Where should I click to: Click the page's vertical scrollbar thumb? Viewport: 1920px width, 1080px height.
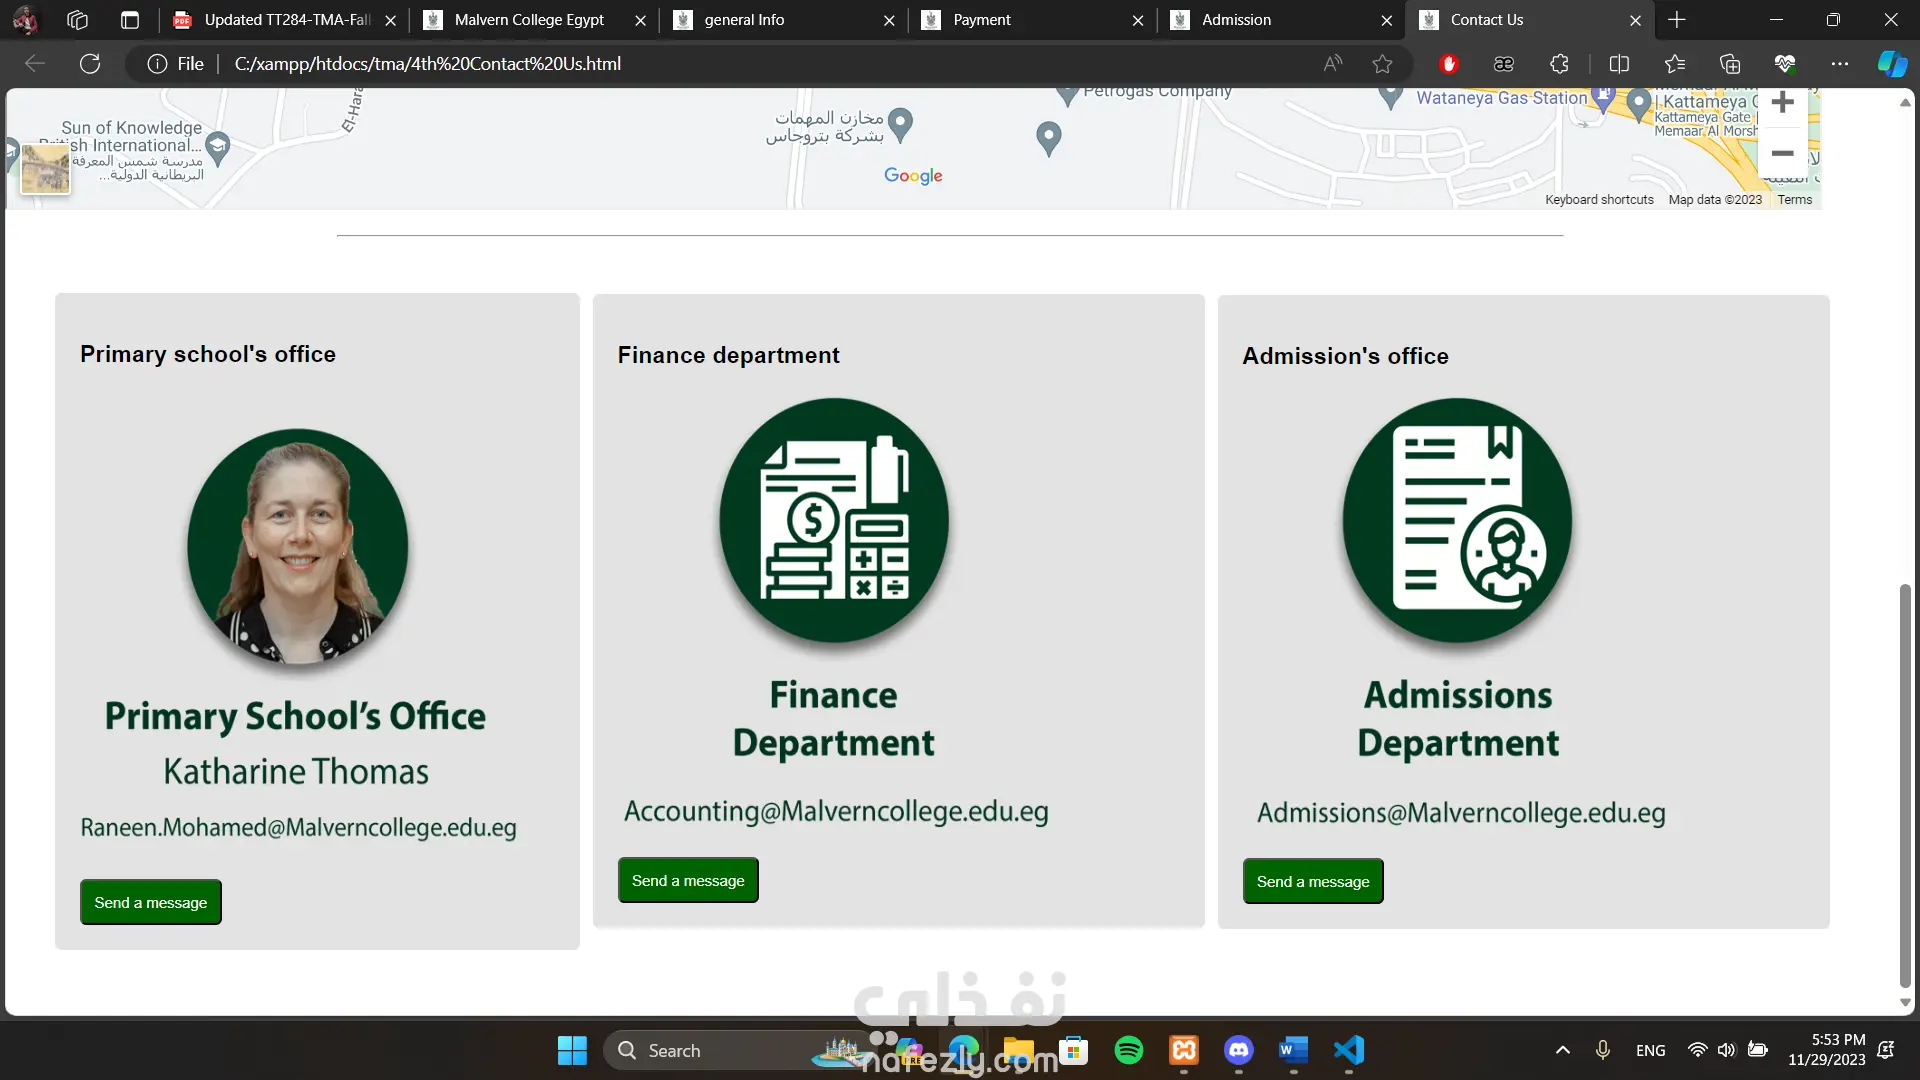click(x=1905, y=784)
